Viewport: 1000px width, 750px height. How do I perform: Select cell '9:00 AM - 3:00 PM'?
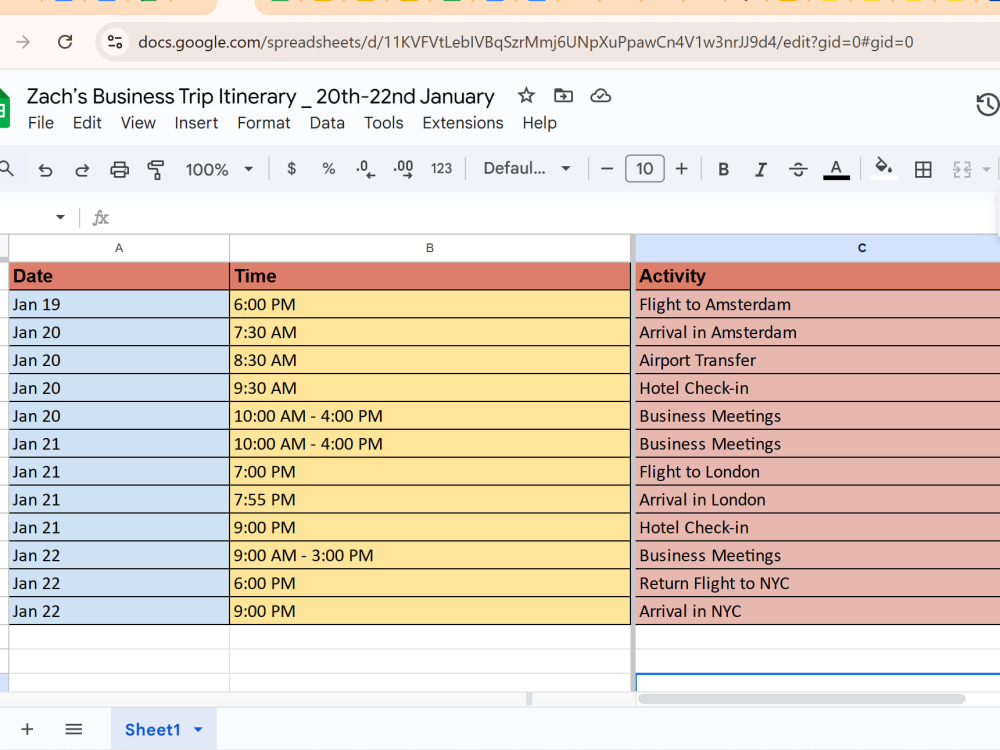pyautogui.click(x=430, y=555)
